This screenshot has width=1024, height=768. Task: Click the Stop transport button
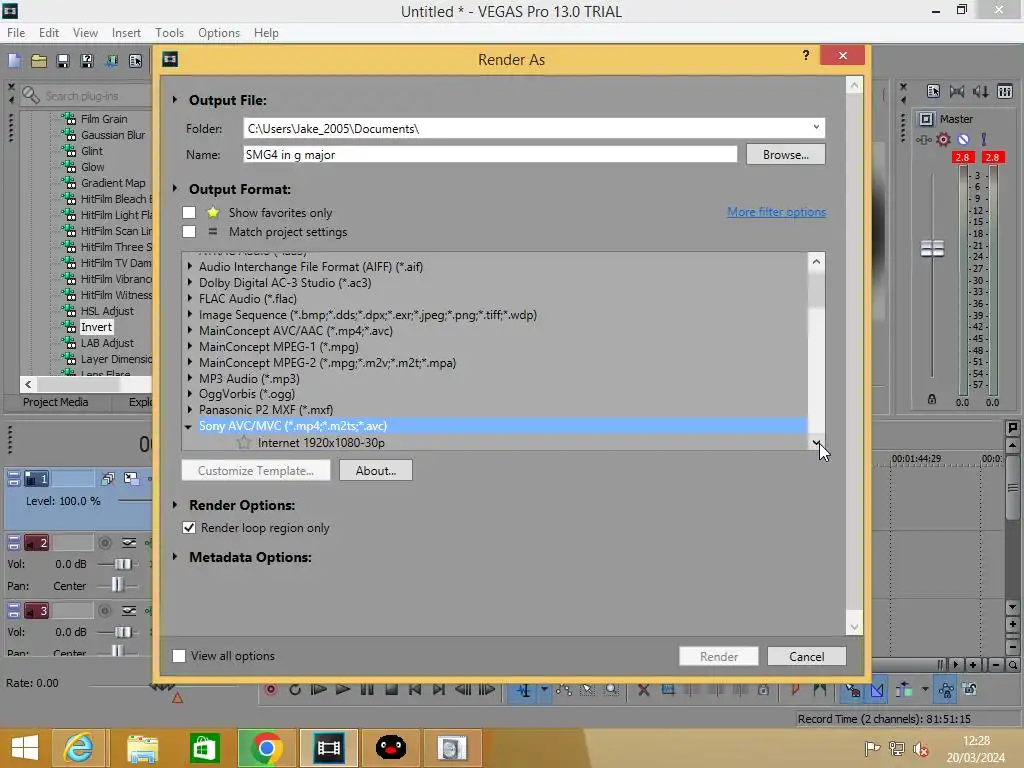point(391,690)
